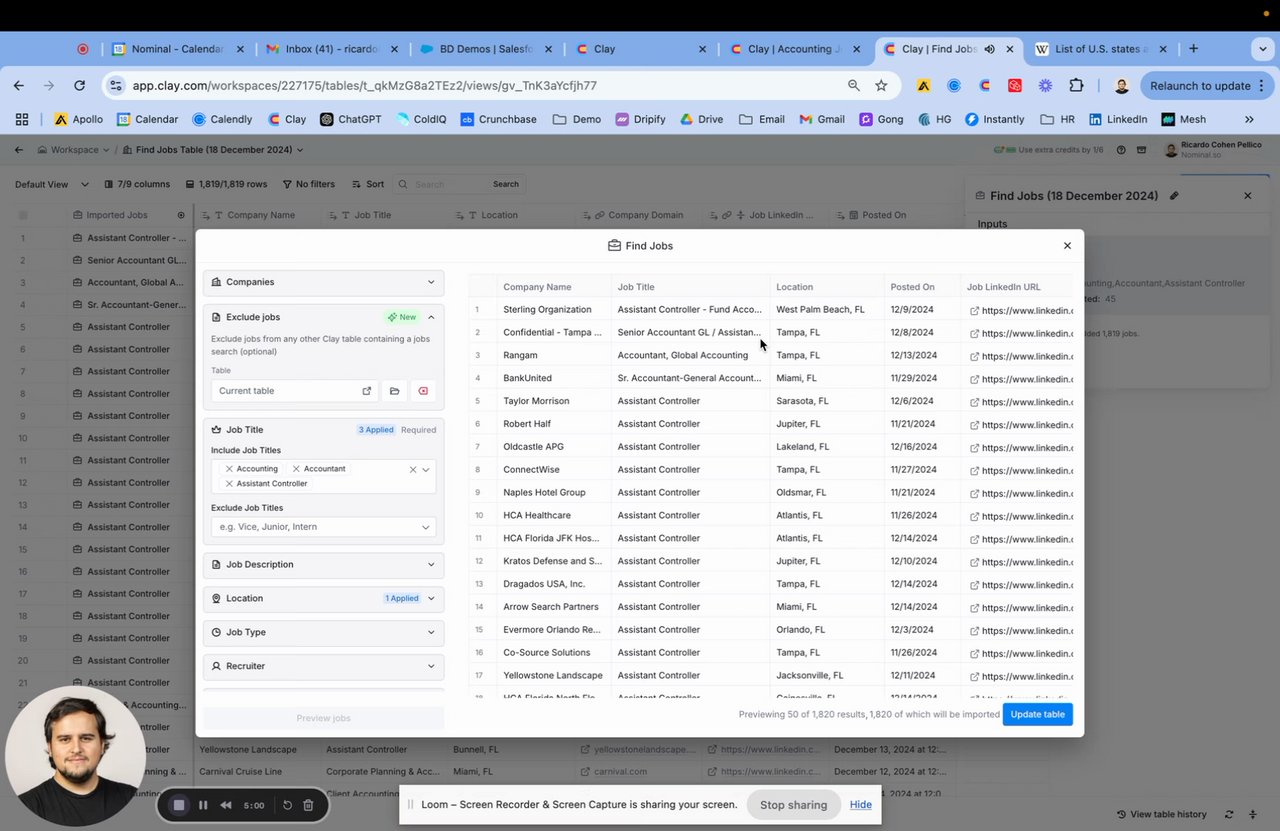Mute audio on the Clay Find Jobs tab
The width and height of the screenshot is (1280, 831).
click(989, 49)
